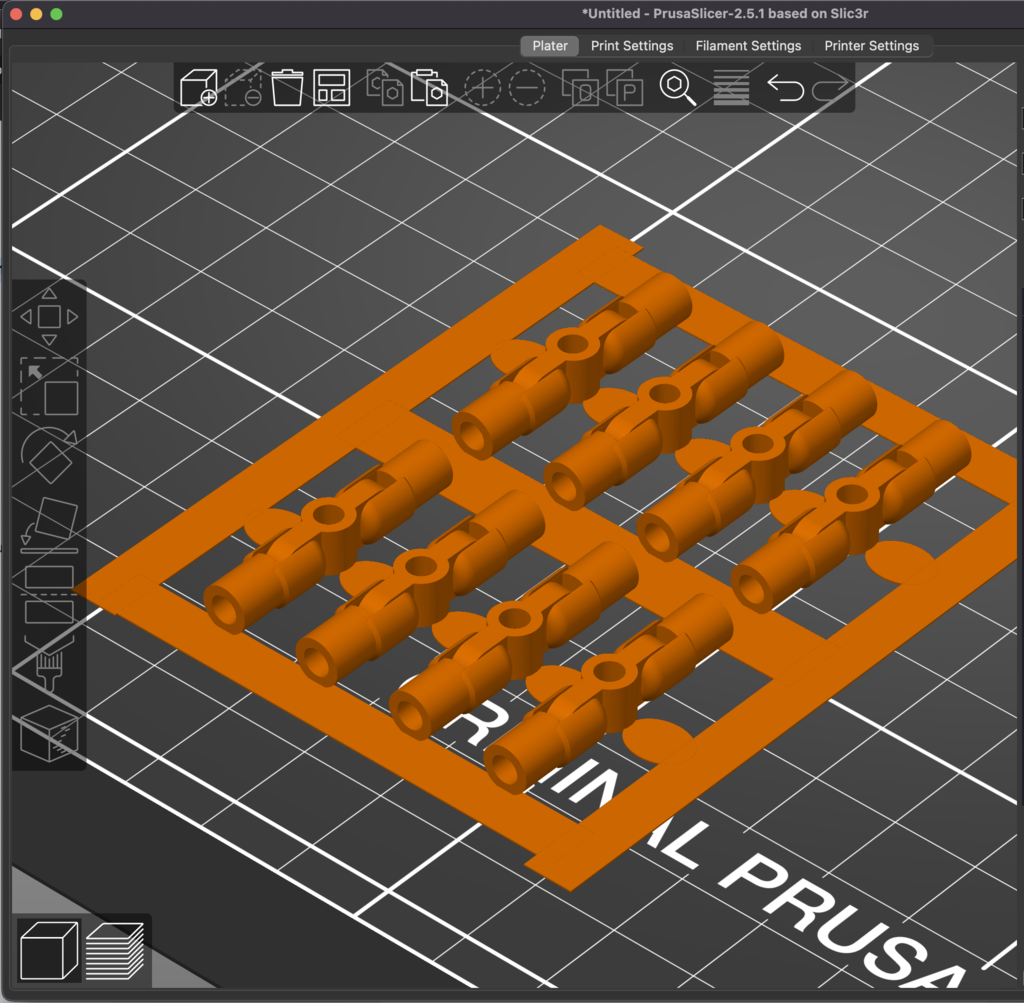Select the Place on face tool
Image resolution: width=1024 pixels, height=1003 pixels.
pyautogui.click(x=49, y=525)
